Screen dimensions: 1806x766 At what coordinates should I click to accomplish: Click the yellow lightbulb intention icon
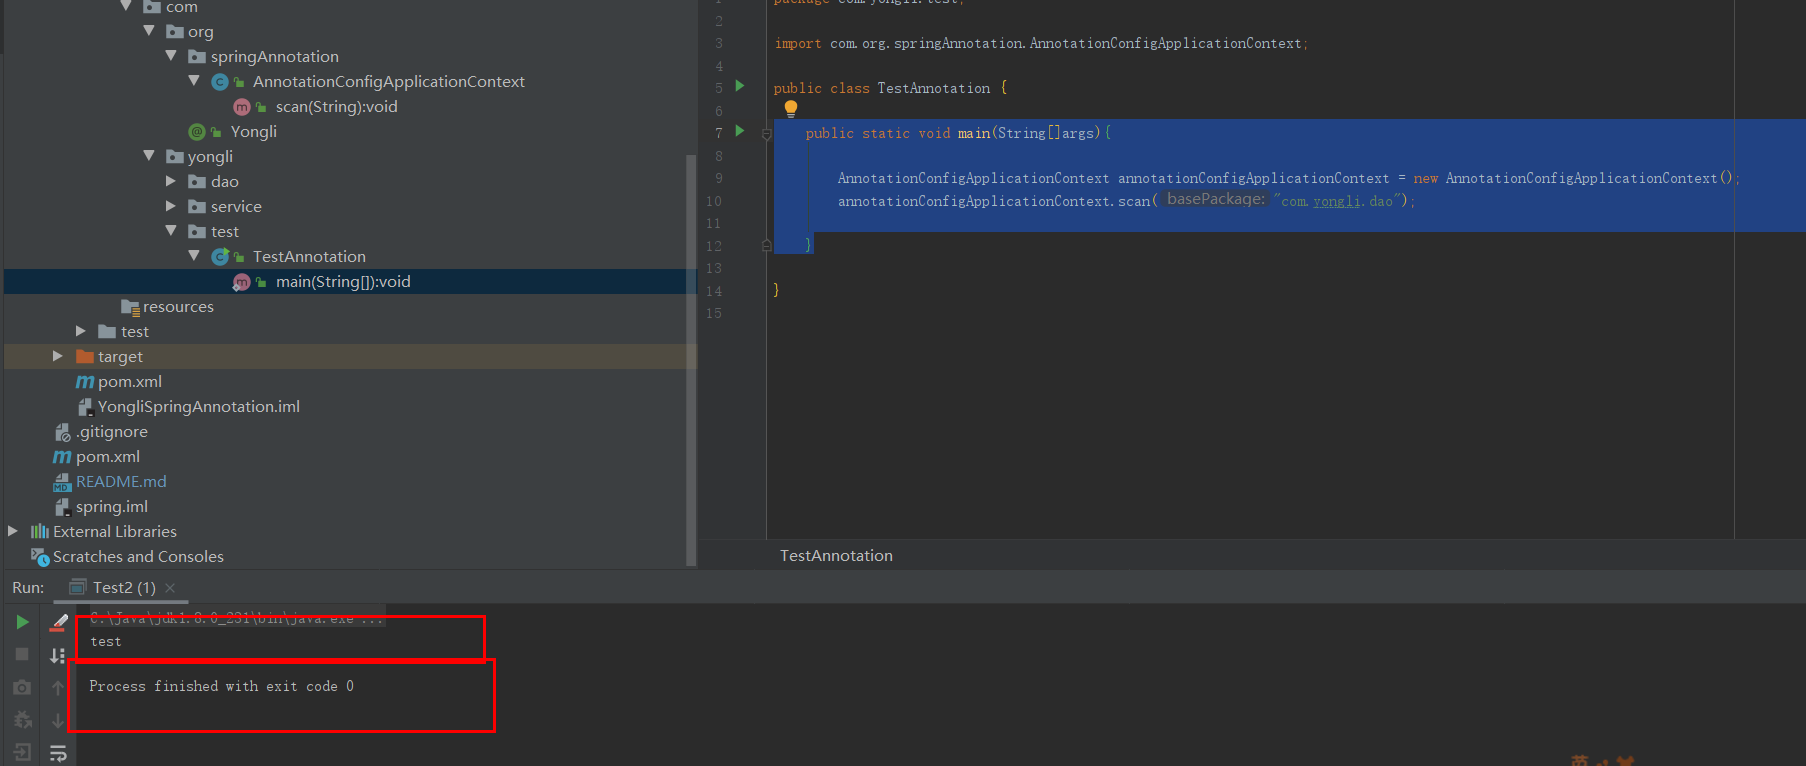[791, 109]
